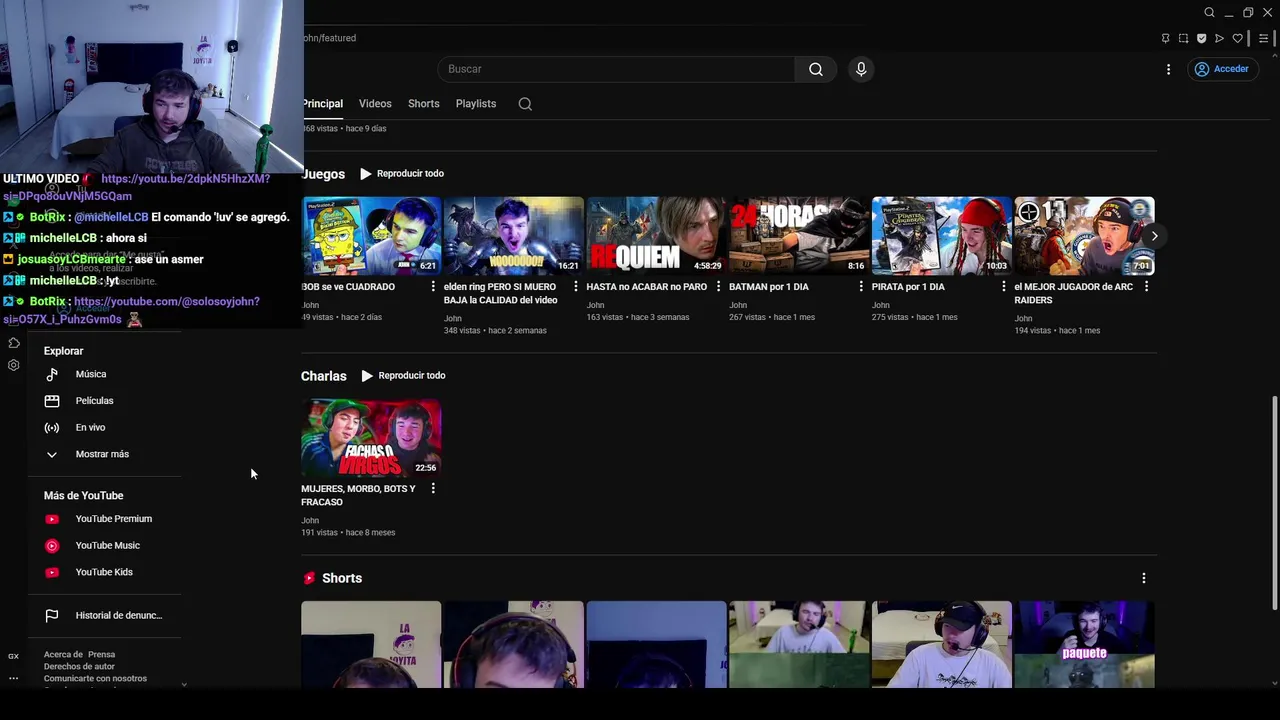Click title 'MUJERES, MORBO, BOTS Y FRACASO'

(358, 495)
